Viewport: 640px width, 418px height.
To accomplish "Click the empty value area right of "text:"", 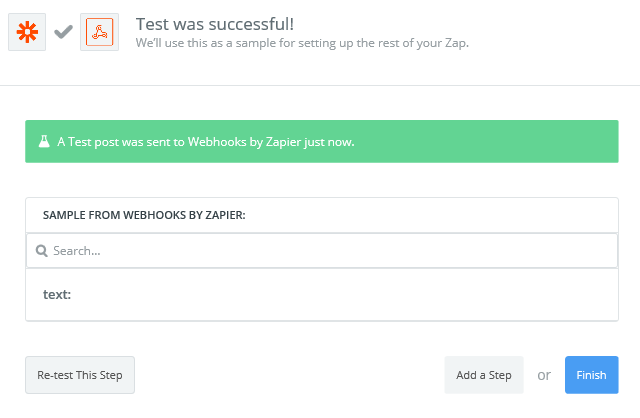I will [343, 294].
